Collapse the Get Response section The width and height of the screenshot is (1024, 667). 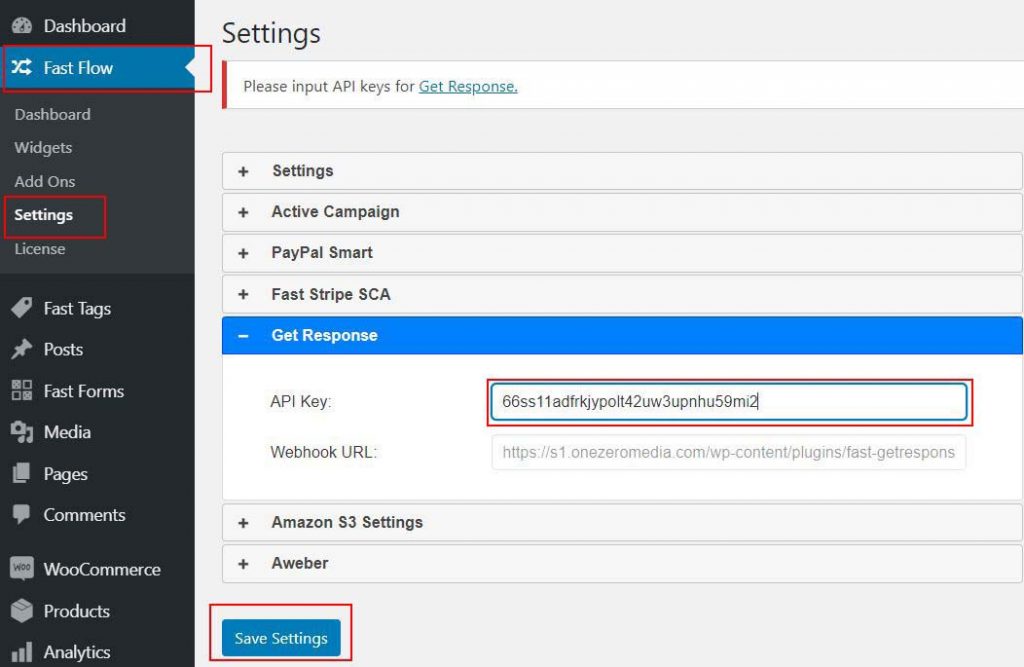click(622, 335)
